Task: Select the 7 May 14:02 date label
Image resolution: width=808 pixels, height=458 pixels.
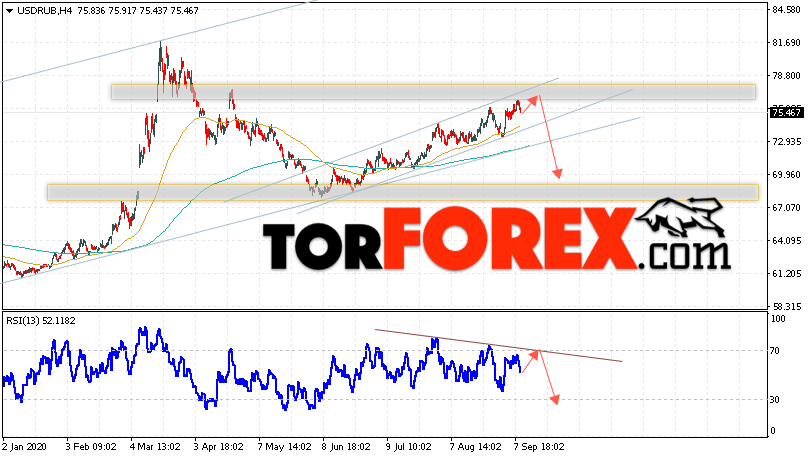Action: (284, 447)
